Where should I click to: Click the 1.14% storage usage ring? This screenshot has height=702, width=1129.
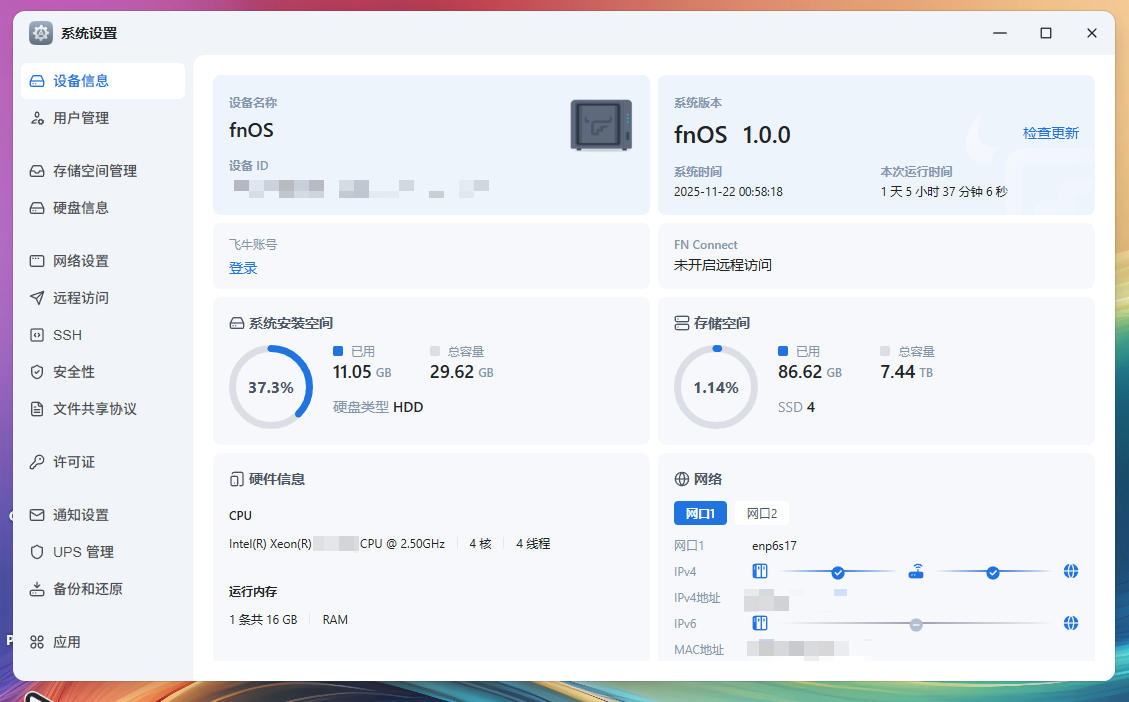coord(716,387)
